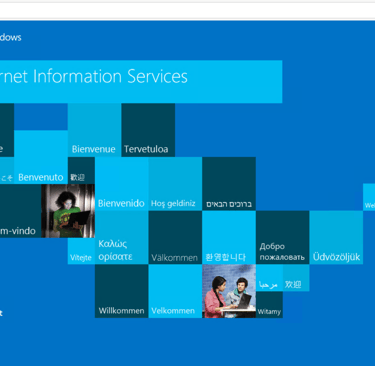
Task: Click the Üdvözöljük tile
Action: [x=336, y=237]
